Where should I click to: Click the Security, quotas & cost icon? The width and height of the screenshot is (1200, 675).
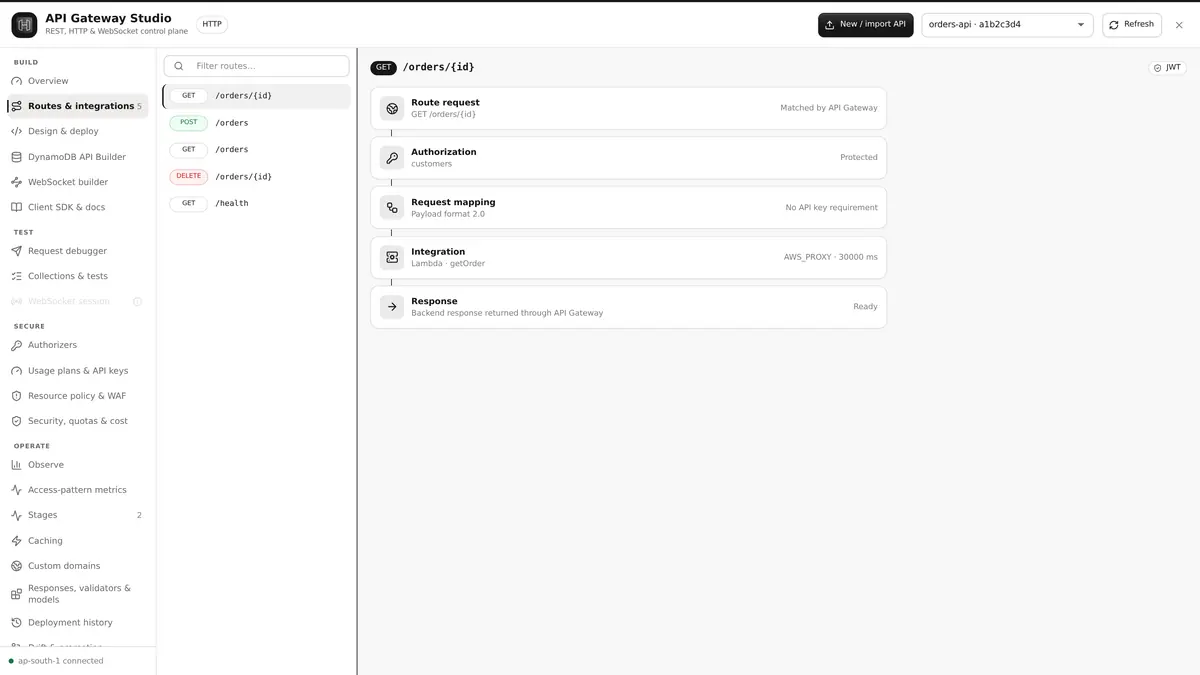pyautogui.click(x=16, y=421)
